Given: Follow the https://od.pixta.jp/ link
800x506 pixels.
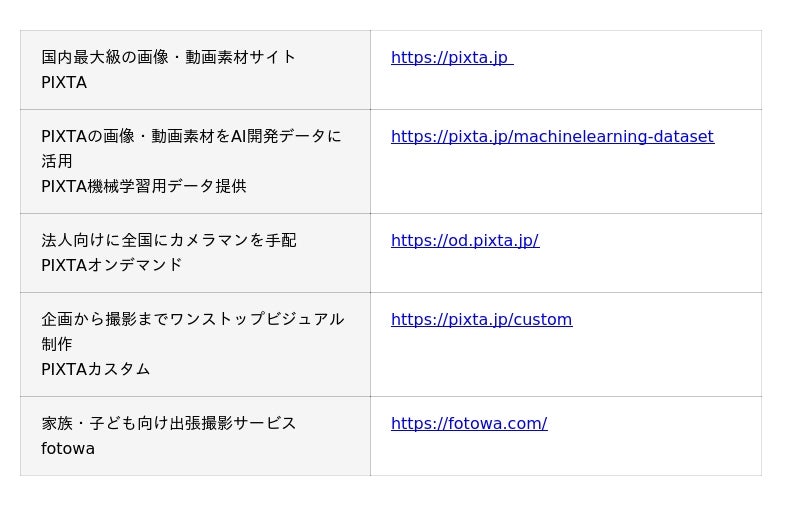Looking at the screenshot, I should pos(464,241).
